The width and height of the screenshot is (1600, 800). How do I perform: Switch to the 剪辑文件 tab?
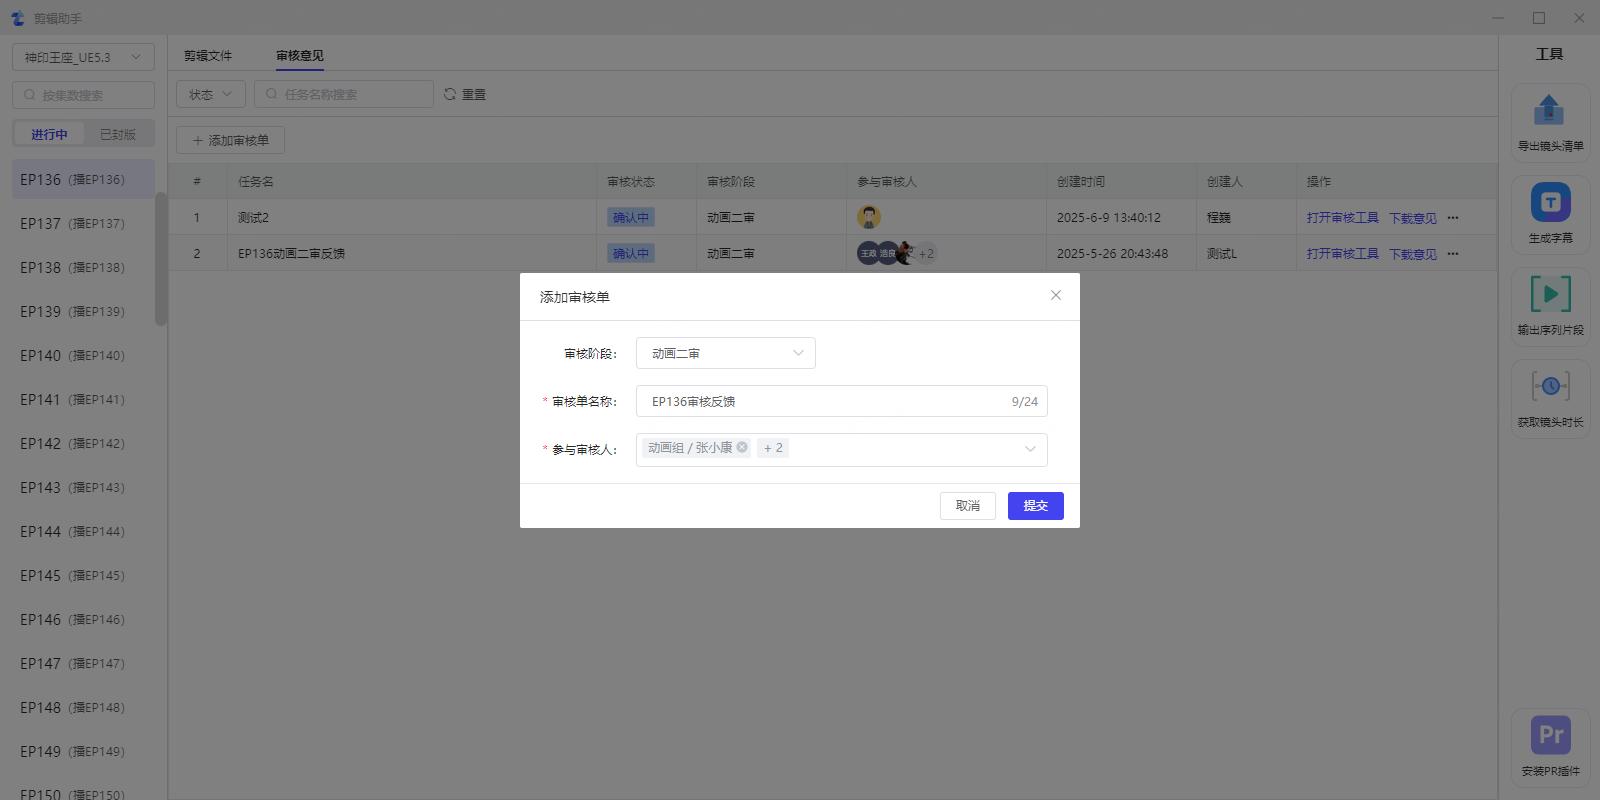point(208,56)
